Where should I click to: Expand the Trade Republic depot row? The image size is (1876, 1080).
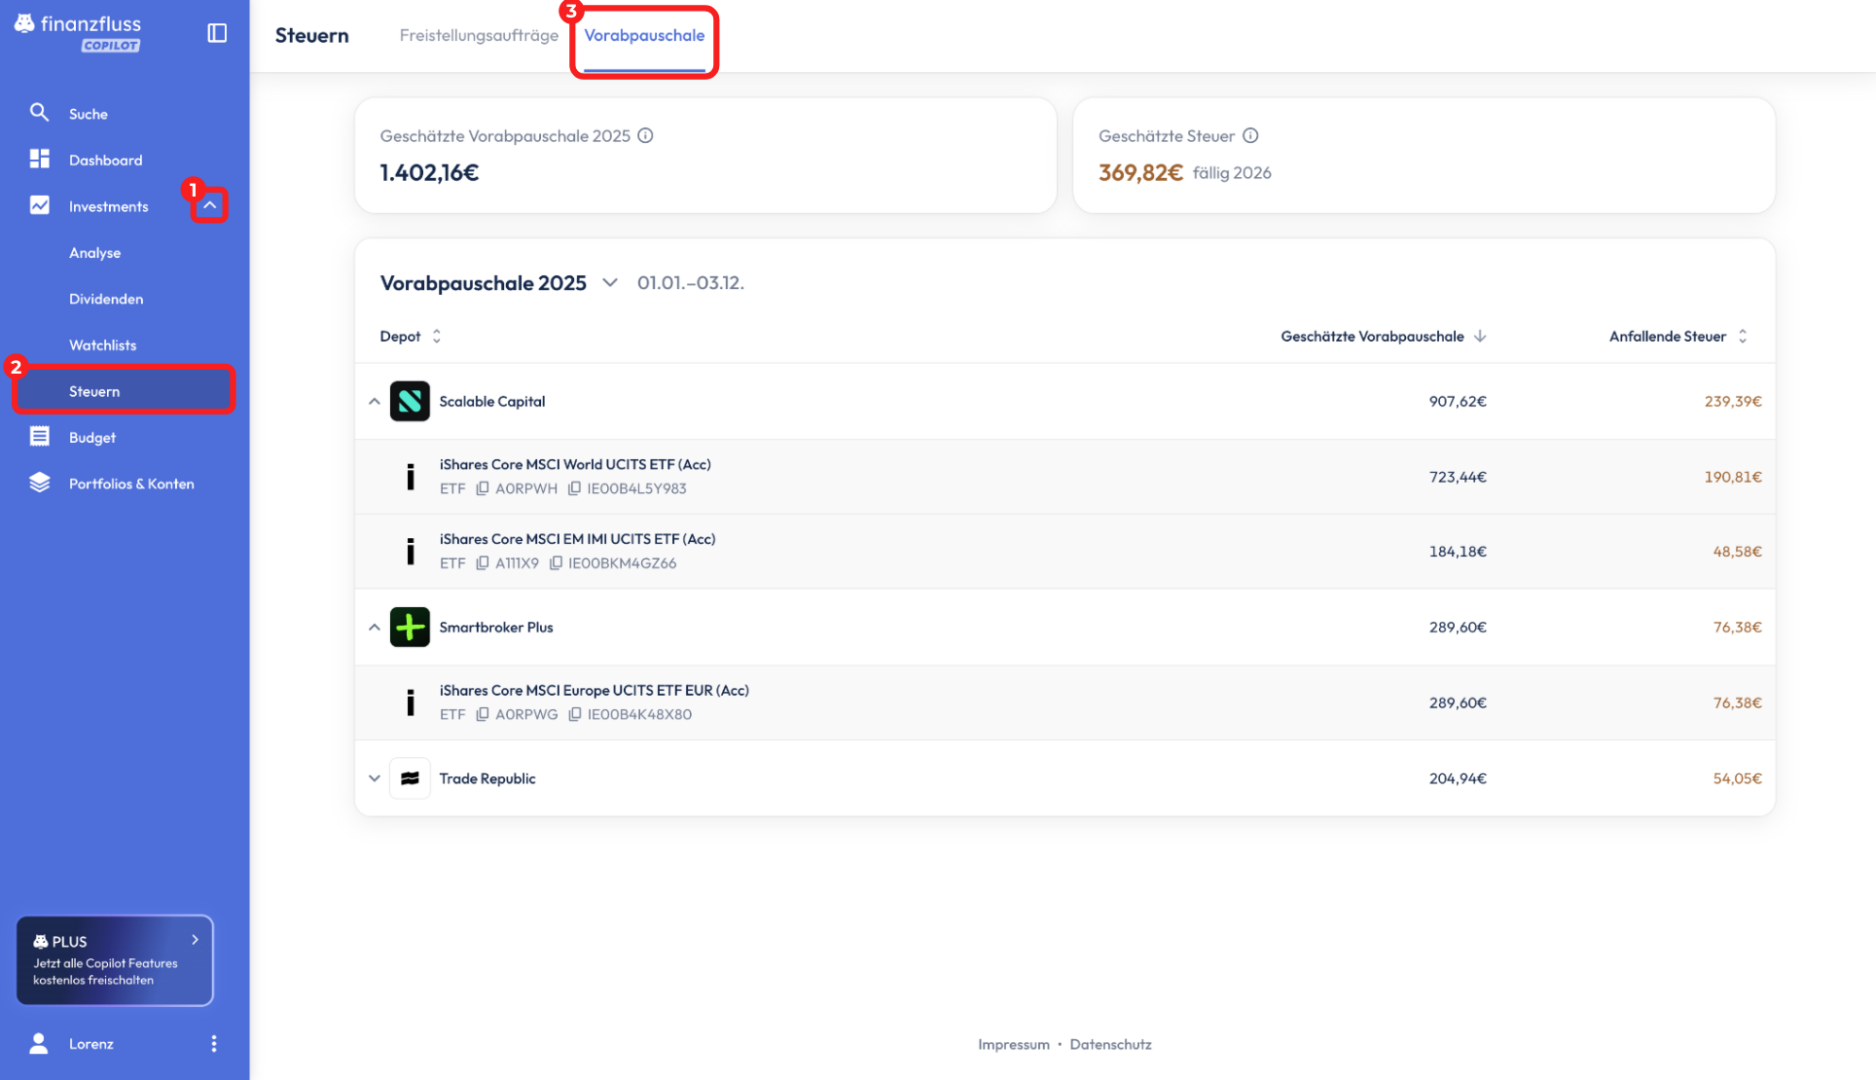[x=374, y=778]
